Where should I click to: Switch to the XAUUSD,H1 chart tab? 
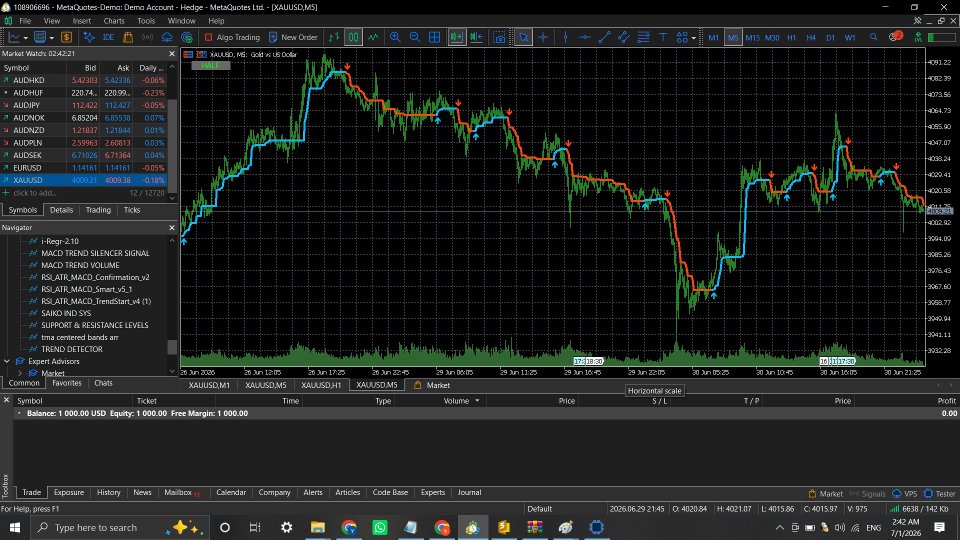point(321,385)
